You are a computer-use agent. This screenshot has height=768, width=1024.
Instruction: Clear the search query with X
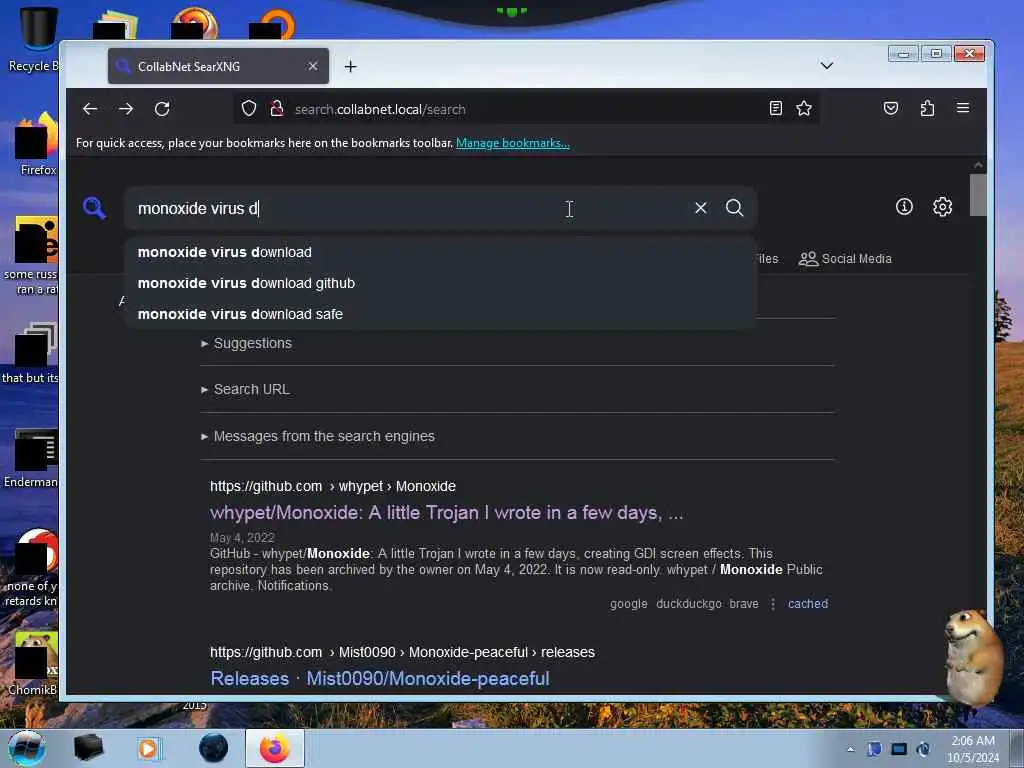[x=701, y=208]
